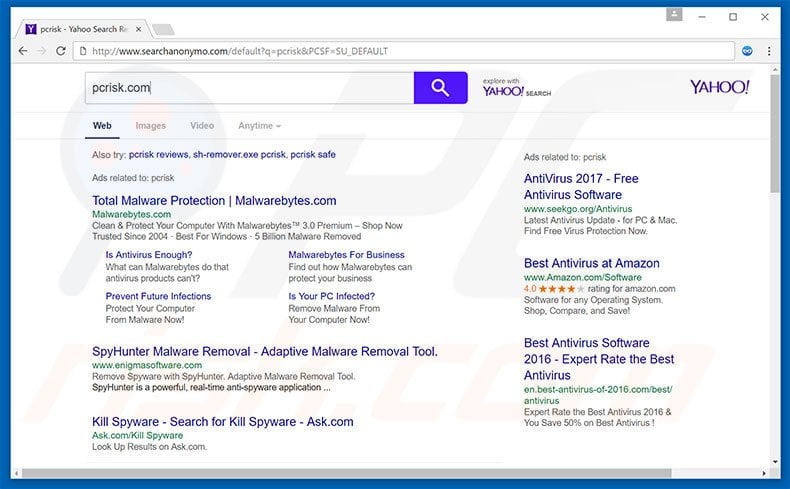Select the pcrisk - Yahoo Search tab
The height and width of the screenshot is (489, 790).
click(84, 29)
